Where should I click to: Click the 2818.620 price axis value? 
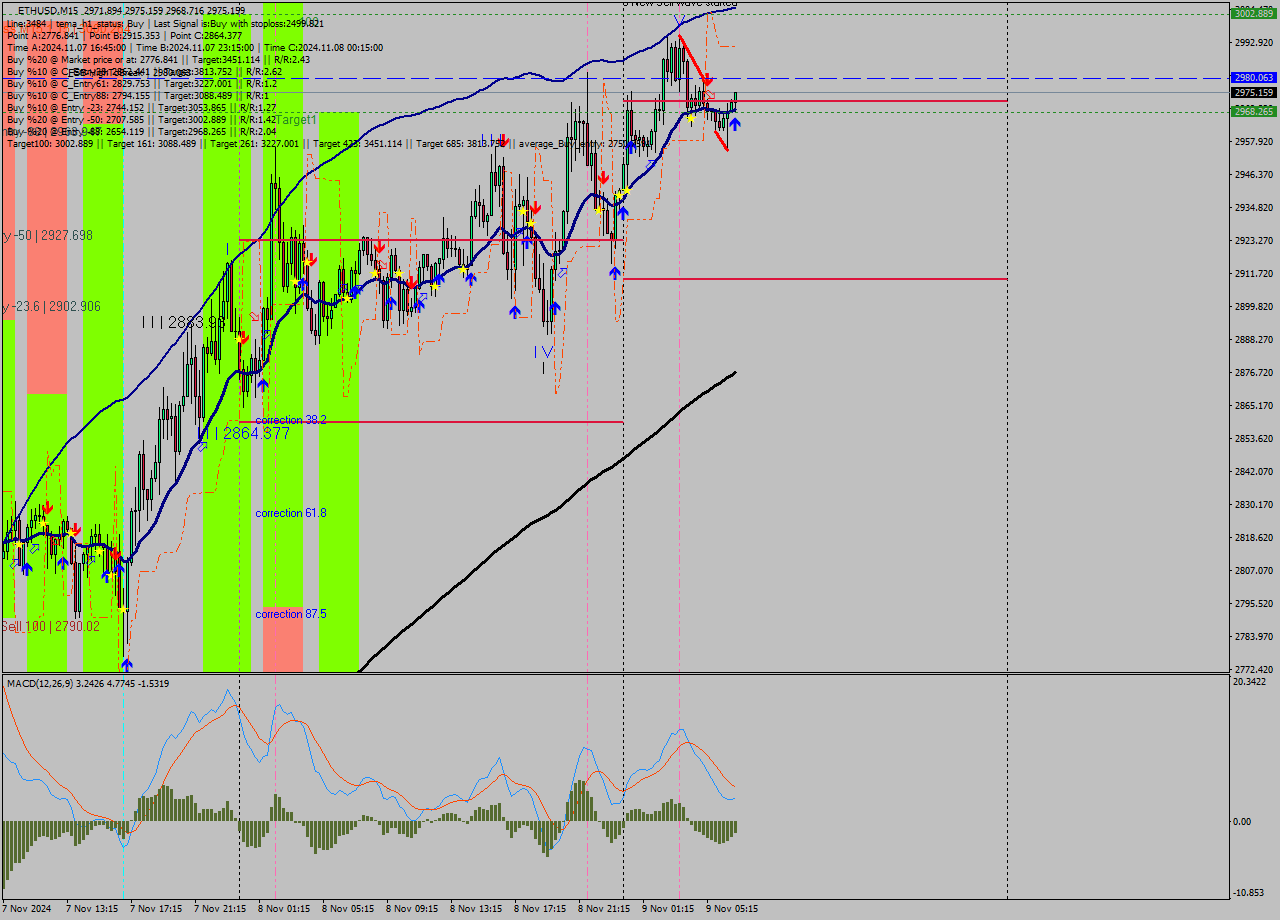(1254, 537)
